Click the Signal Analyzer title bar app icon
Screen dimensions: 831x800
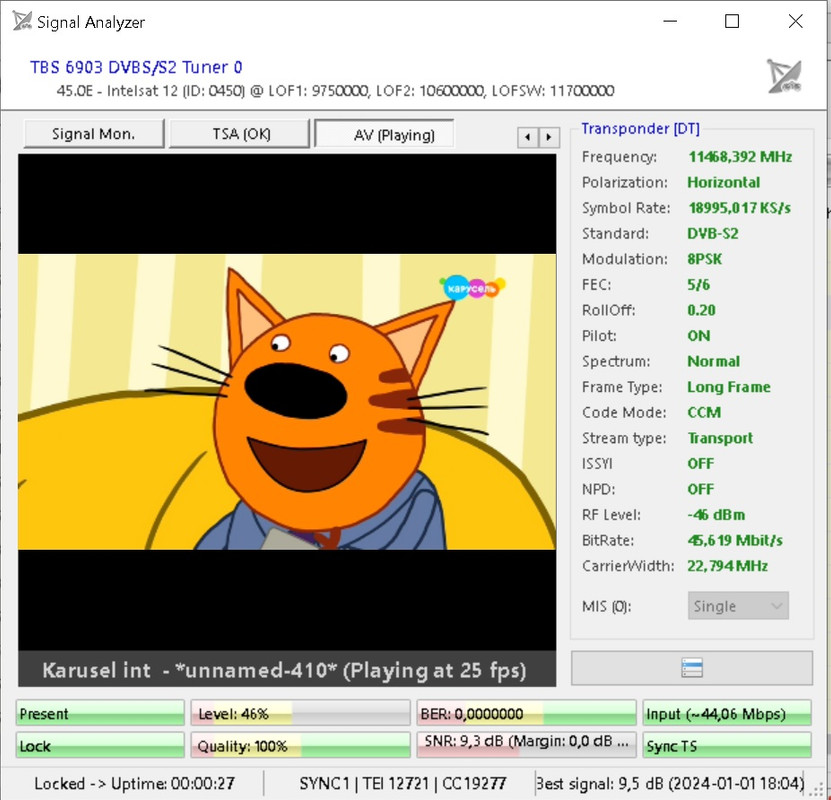pos(22,21)
